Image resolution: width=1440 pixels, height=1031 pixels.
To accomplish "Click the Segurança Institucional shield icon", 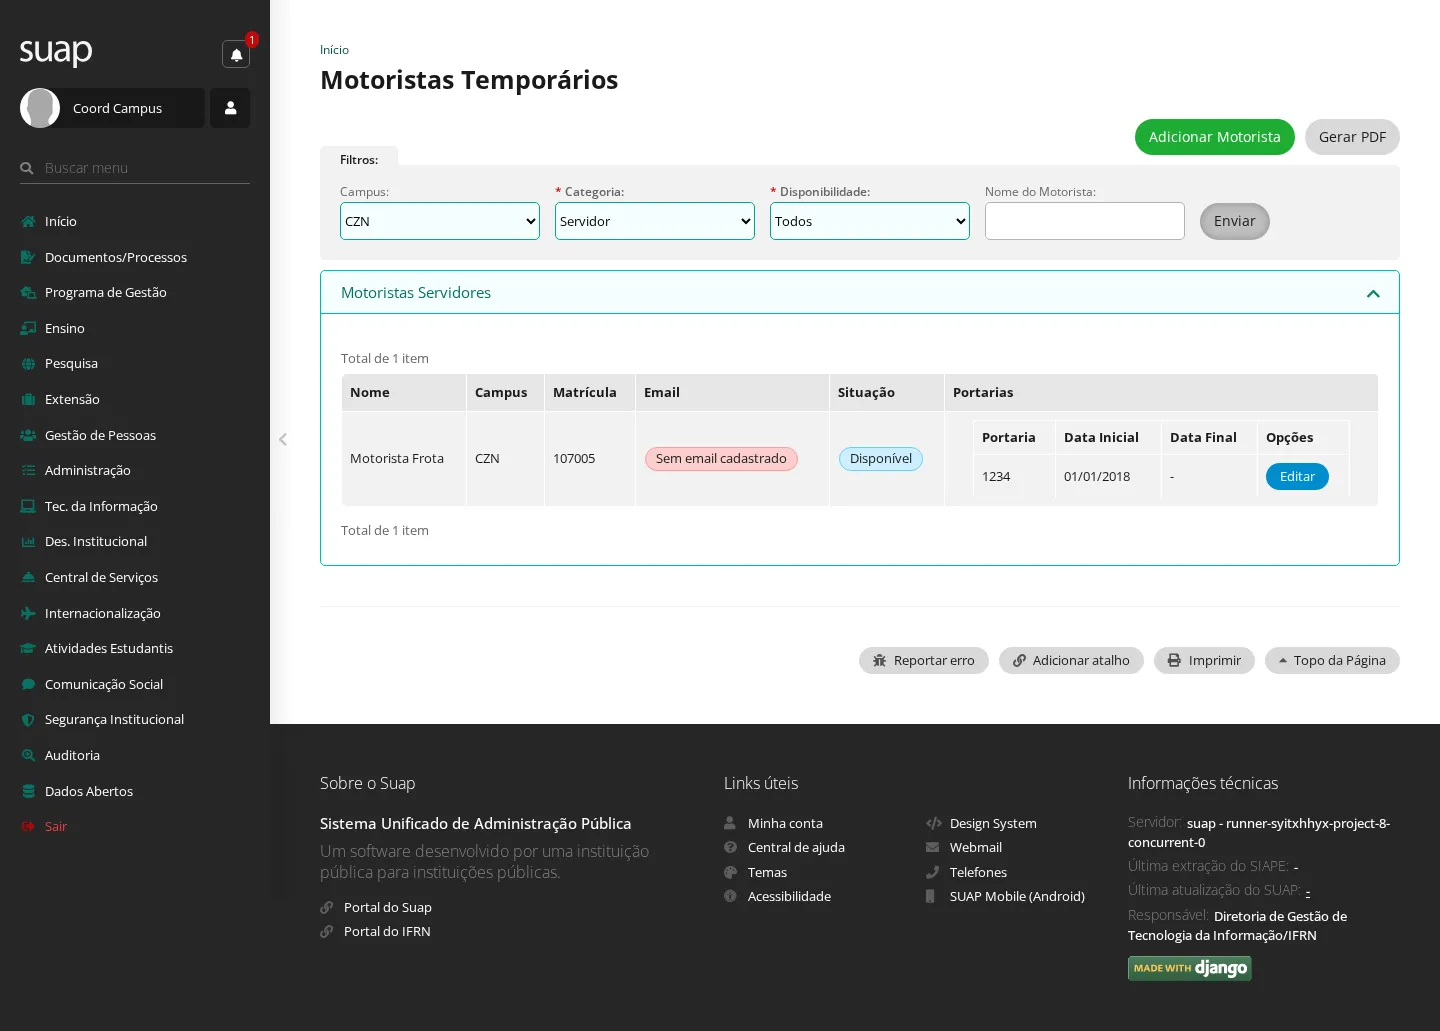I will [28, 719].
